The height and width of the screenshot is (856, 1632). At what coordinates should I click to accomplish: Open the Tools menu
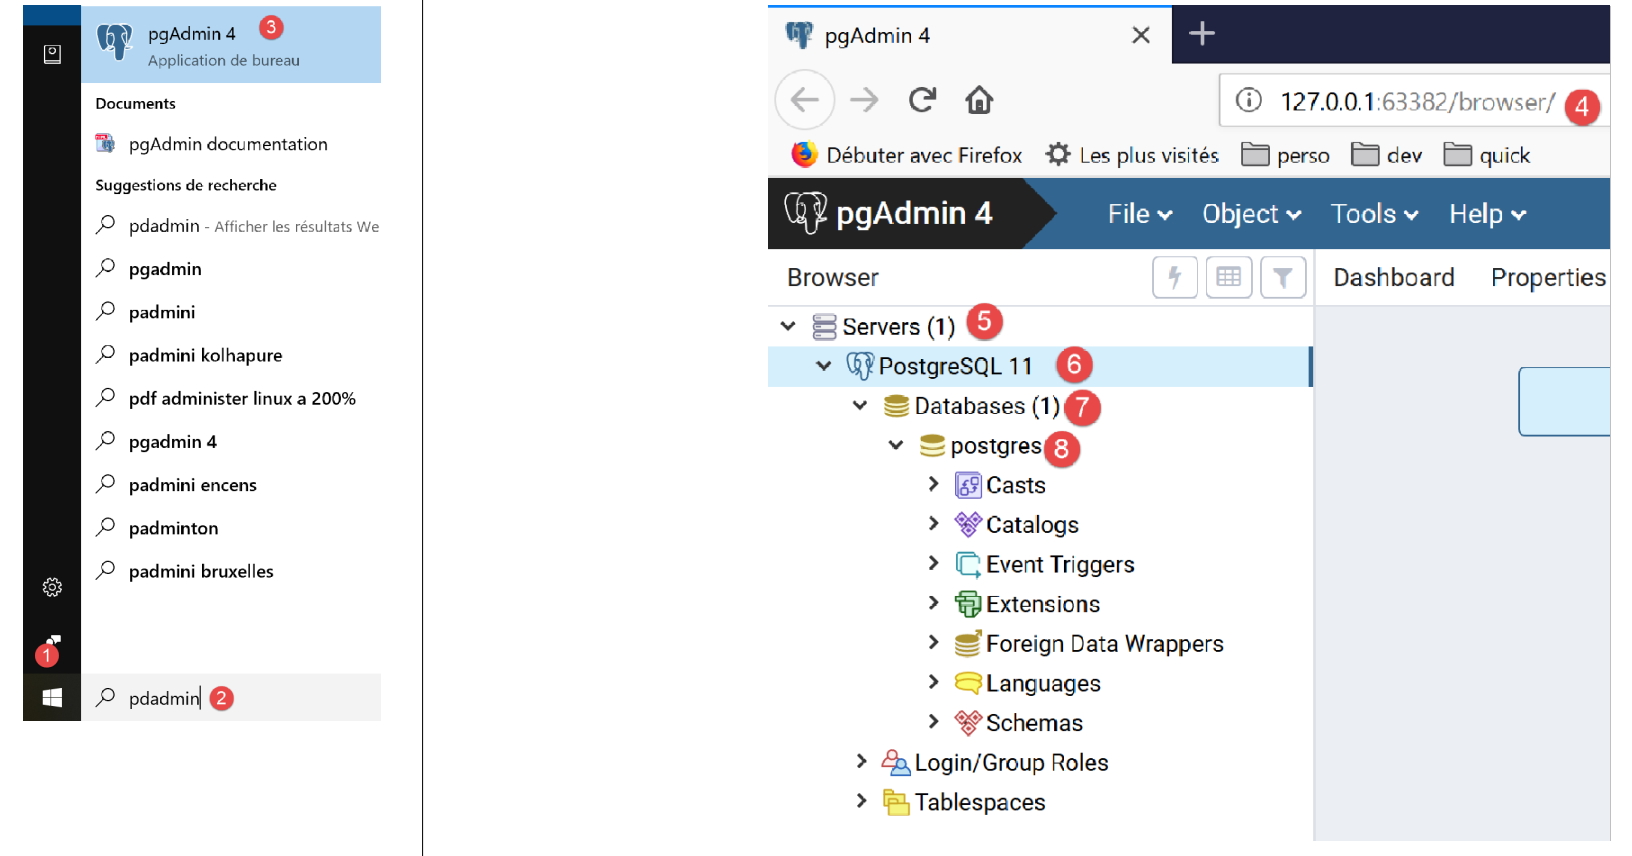tap(1374, 214)
